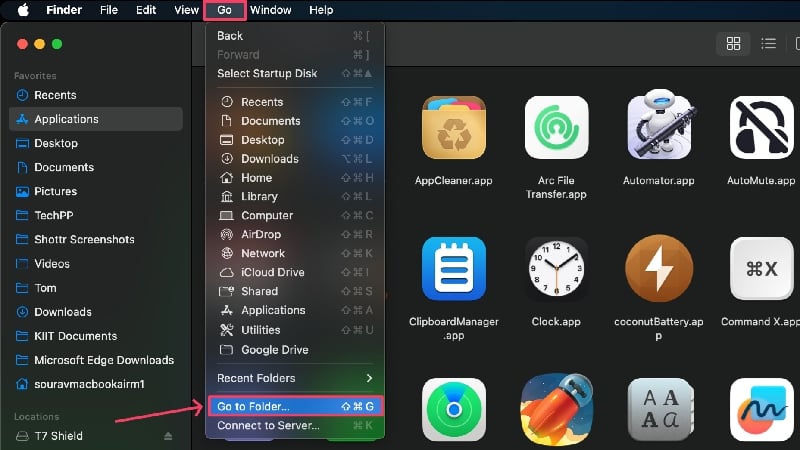The image size is (800, 450).
Task: Open Tom folder in sidebar
Action: click(x=96, y=288)
